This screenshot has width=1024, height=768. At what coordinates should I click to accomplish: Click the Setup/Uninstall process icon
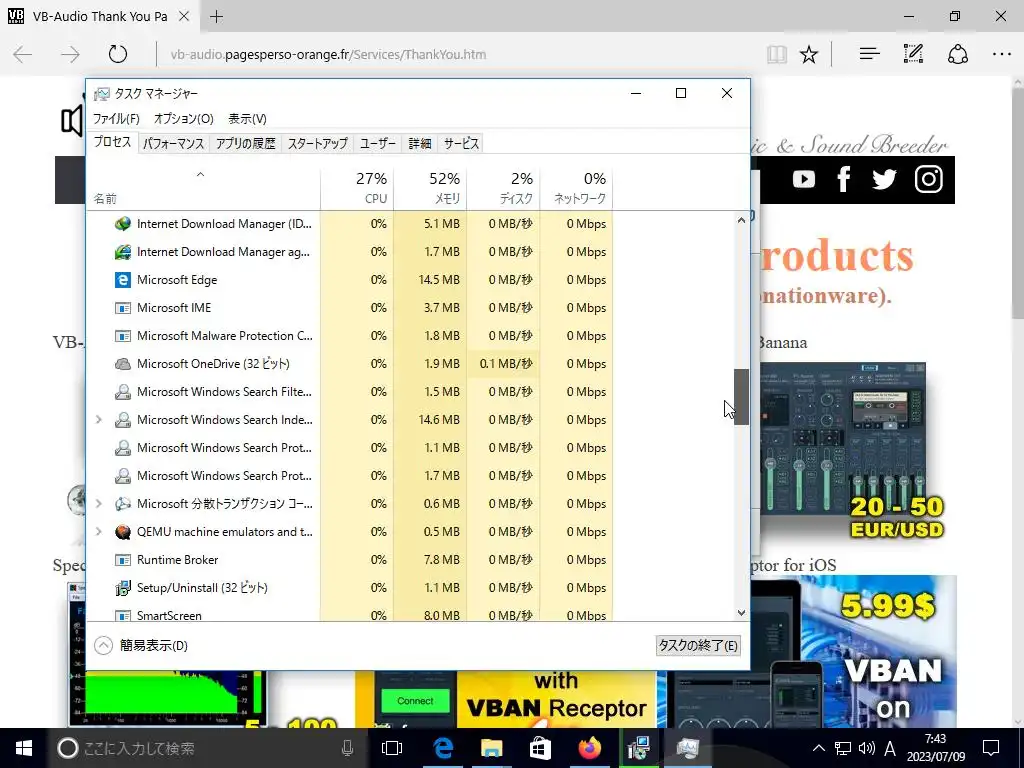click(123, 588)
